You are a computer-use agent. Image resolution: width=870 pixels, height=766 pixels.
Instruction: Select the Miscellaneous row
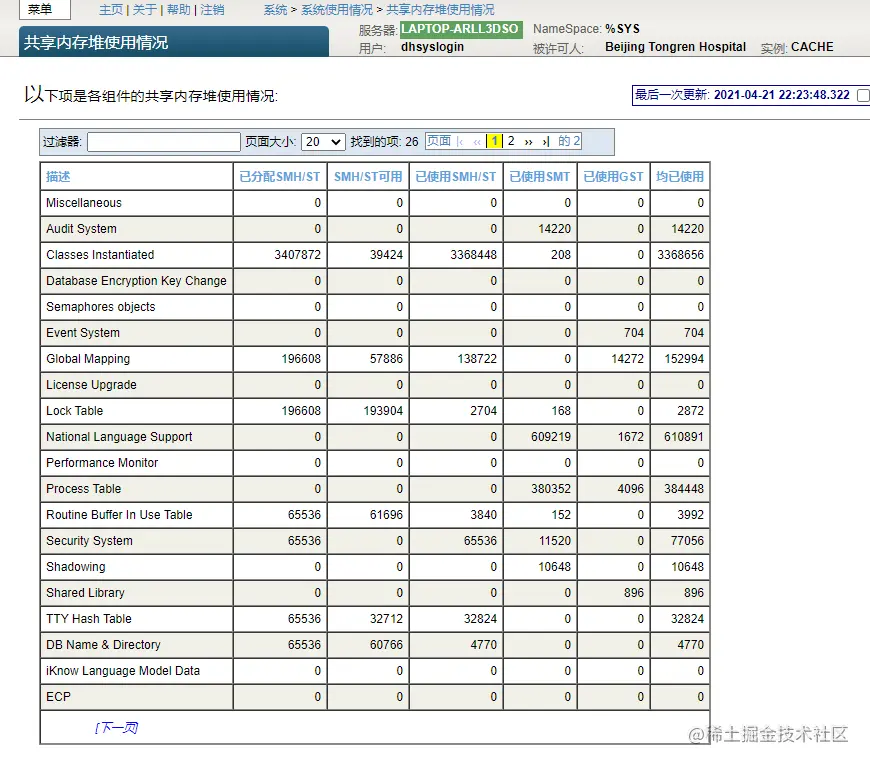pos(375,203)
